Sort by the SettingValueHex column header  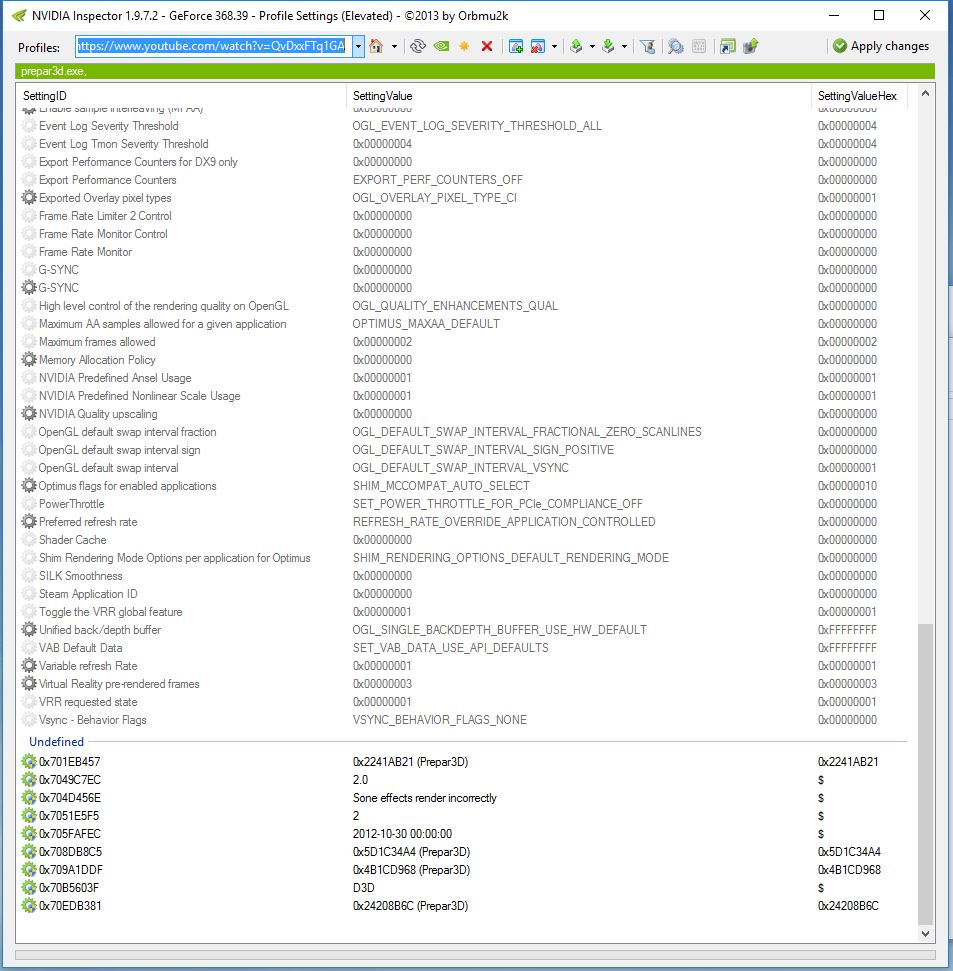tap(859, 96)
